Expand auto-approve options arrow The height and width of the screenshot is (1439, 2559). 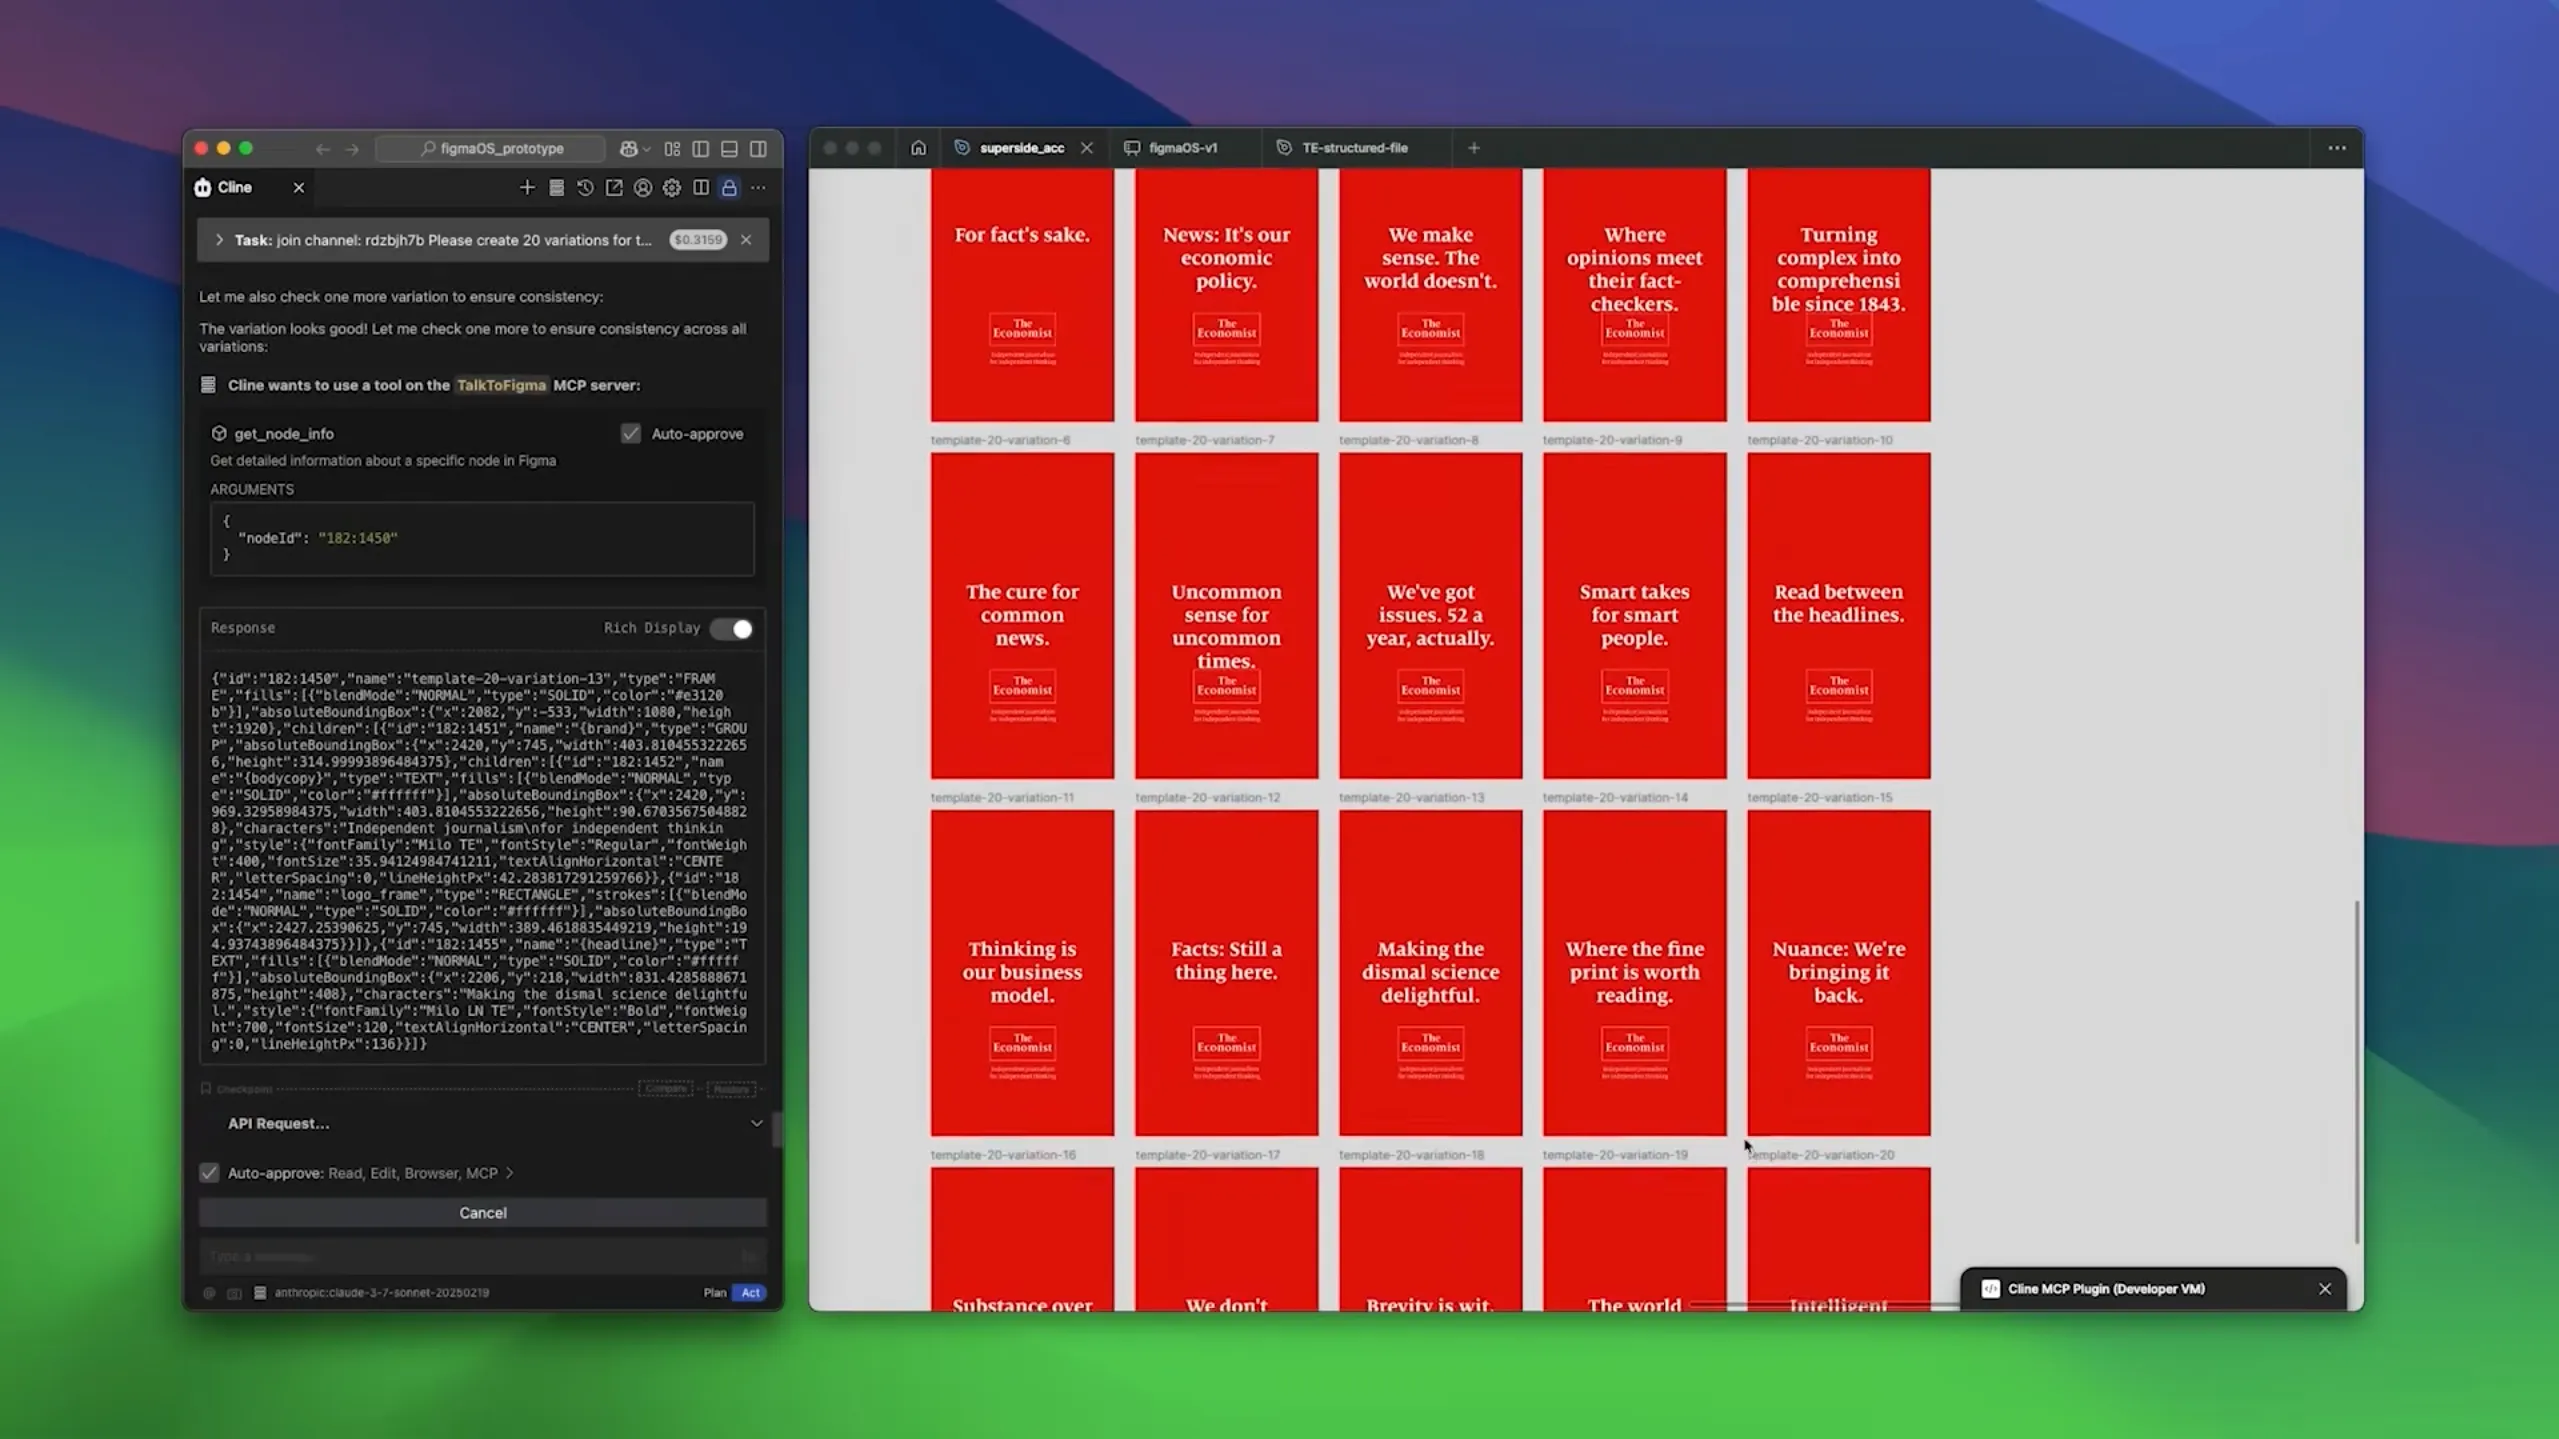510,1173
